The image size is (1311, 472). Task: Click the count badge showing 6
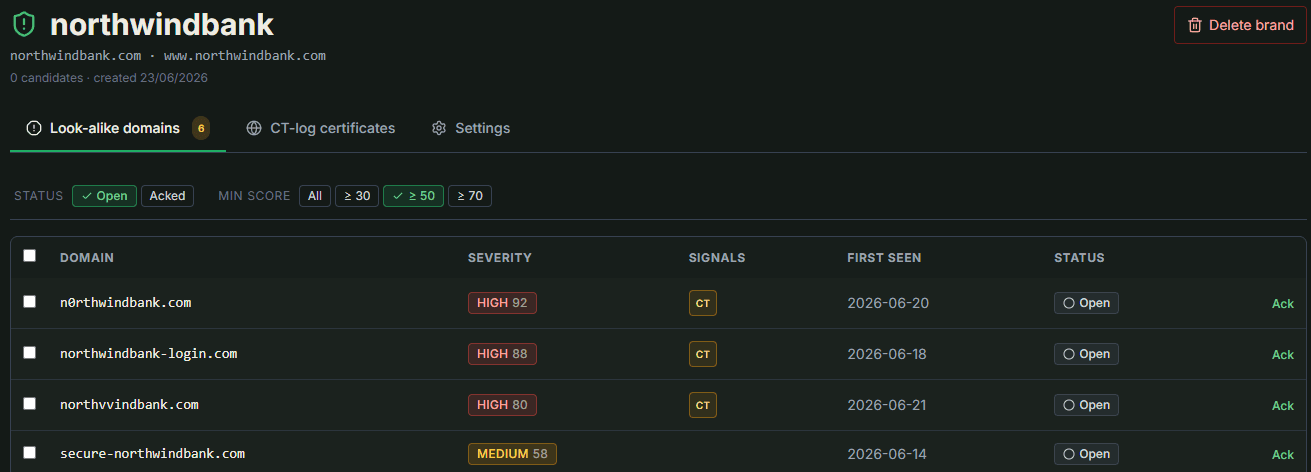pyautogui.click(x=201, y=128)
